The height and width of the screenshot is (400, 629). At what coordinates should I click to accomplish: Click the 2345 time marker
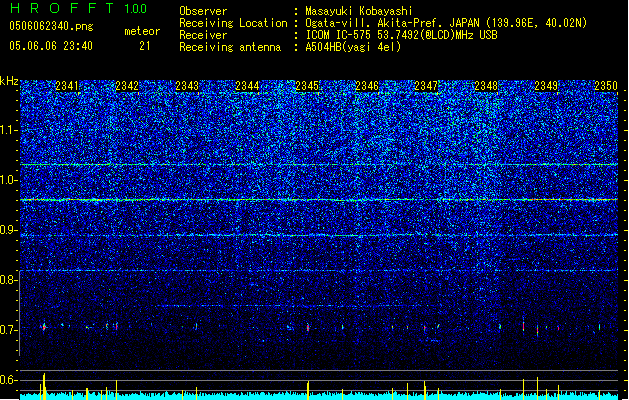tap(307, 86)
